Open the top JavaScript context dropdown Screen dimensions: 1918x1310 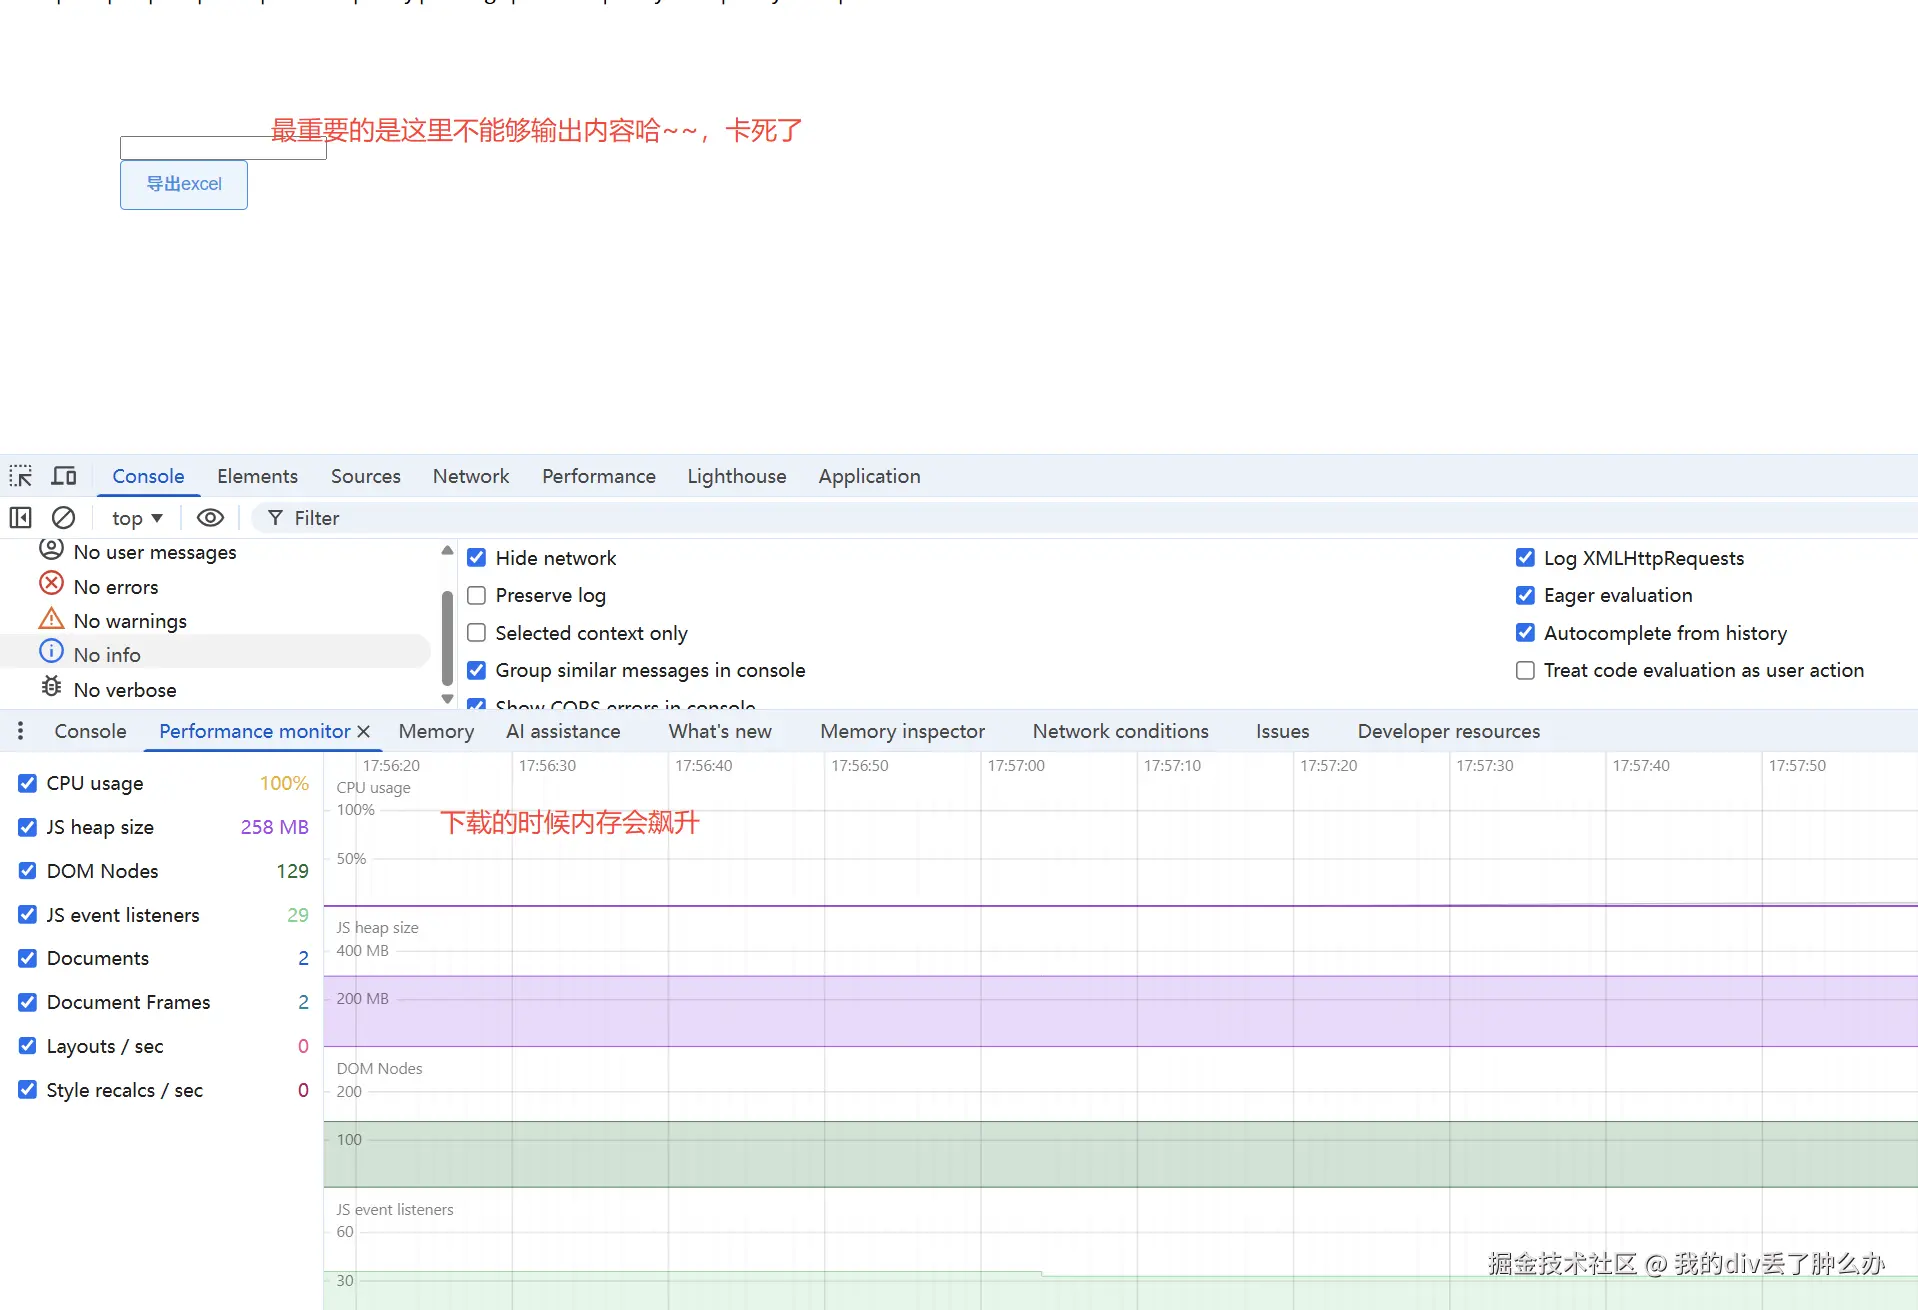point(137,518)
